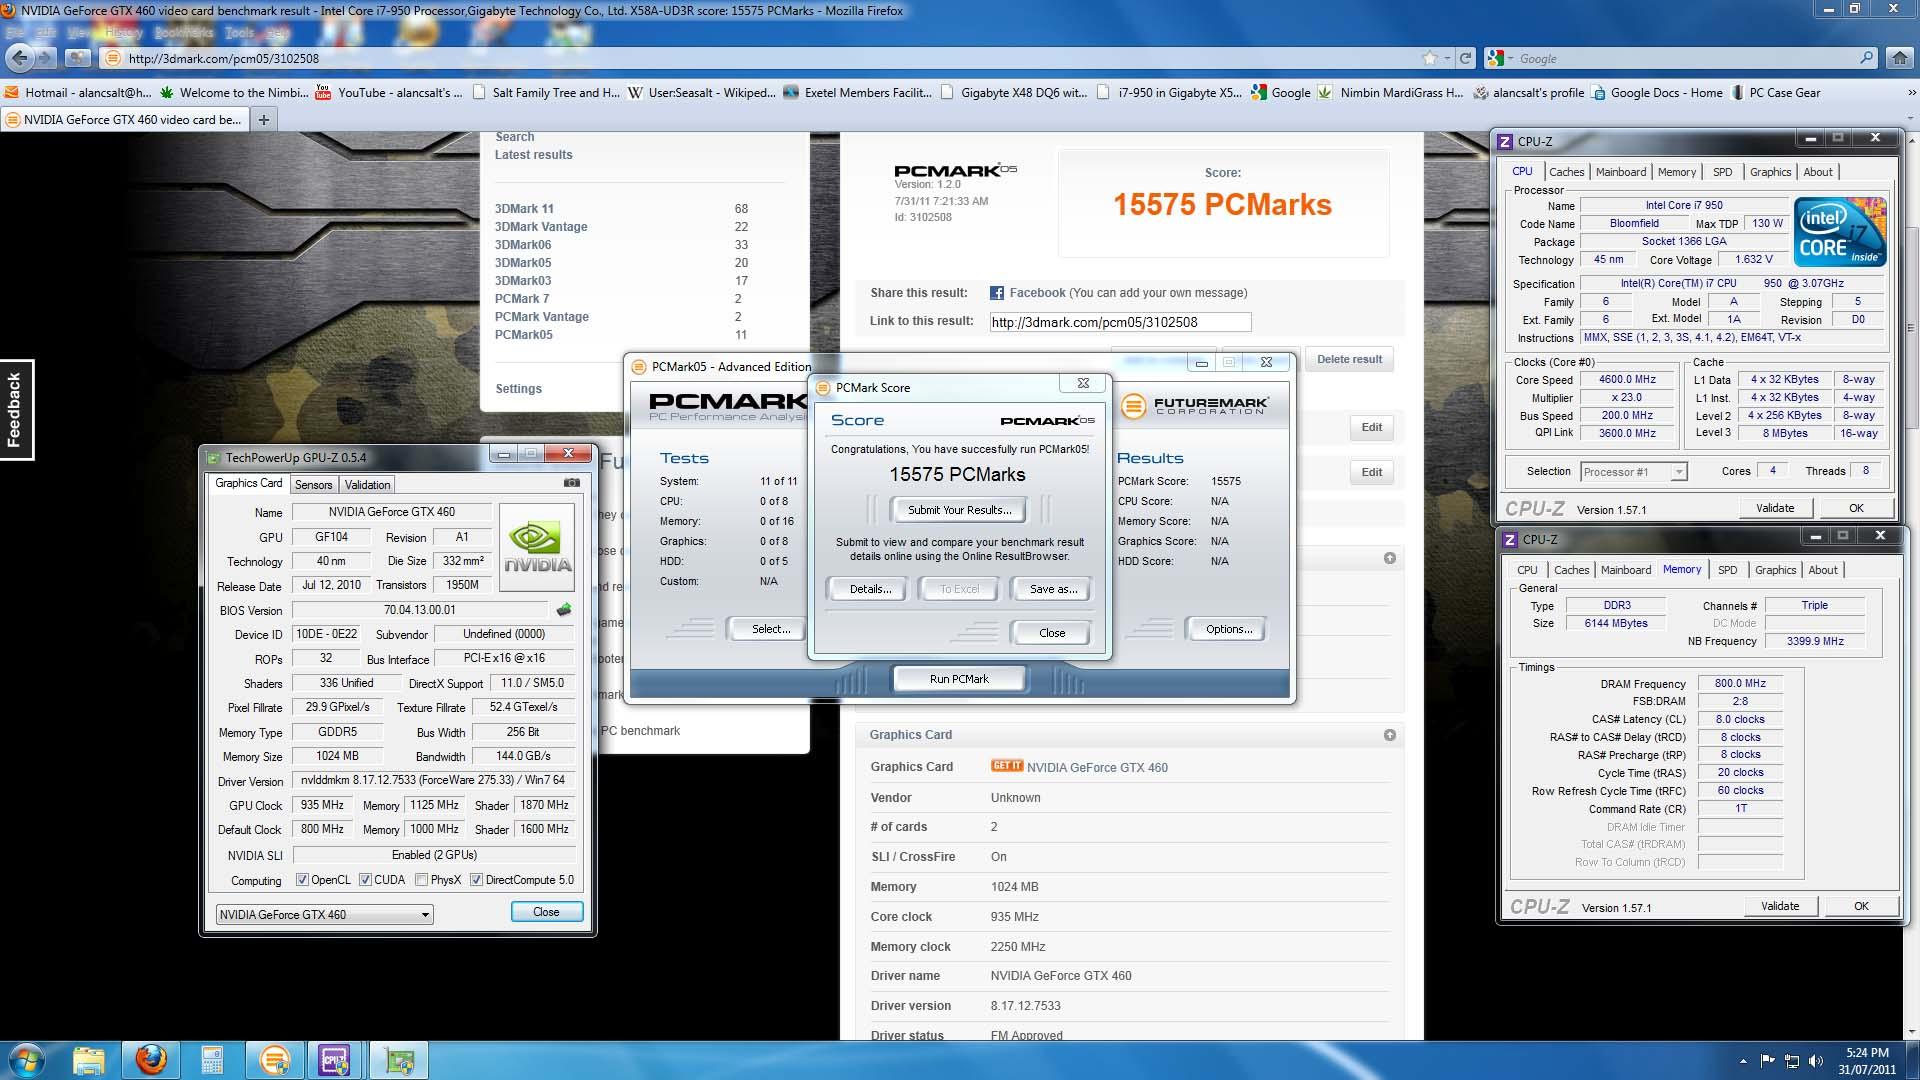Open Firefox home page icon
Image resolution: width=1920 pixels, height=1080 pixels.
(1899, 58)
